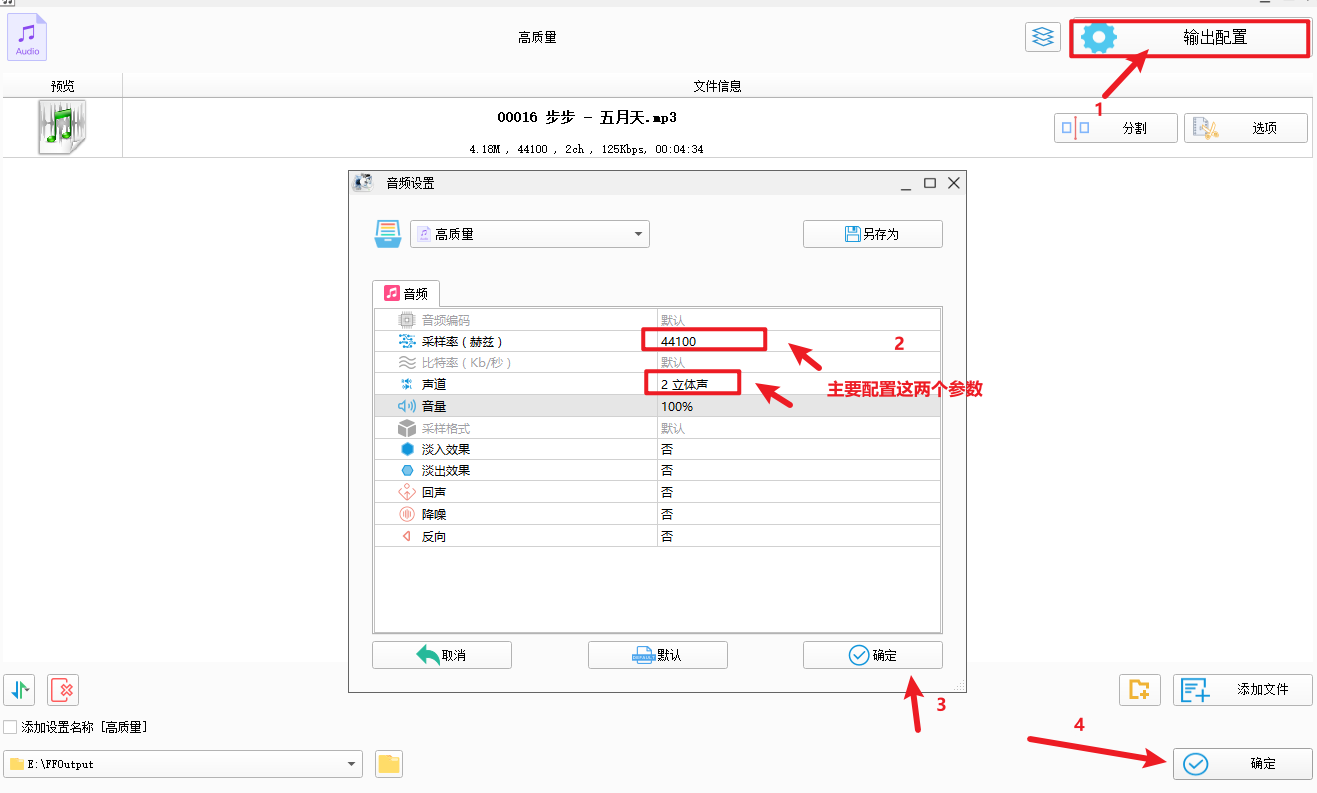
Task: Click the 分割 split button
Action: [1116, 128]
